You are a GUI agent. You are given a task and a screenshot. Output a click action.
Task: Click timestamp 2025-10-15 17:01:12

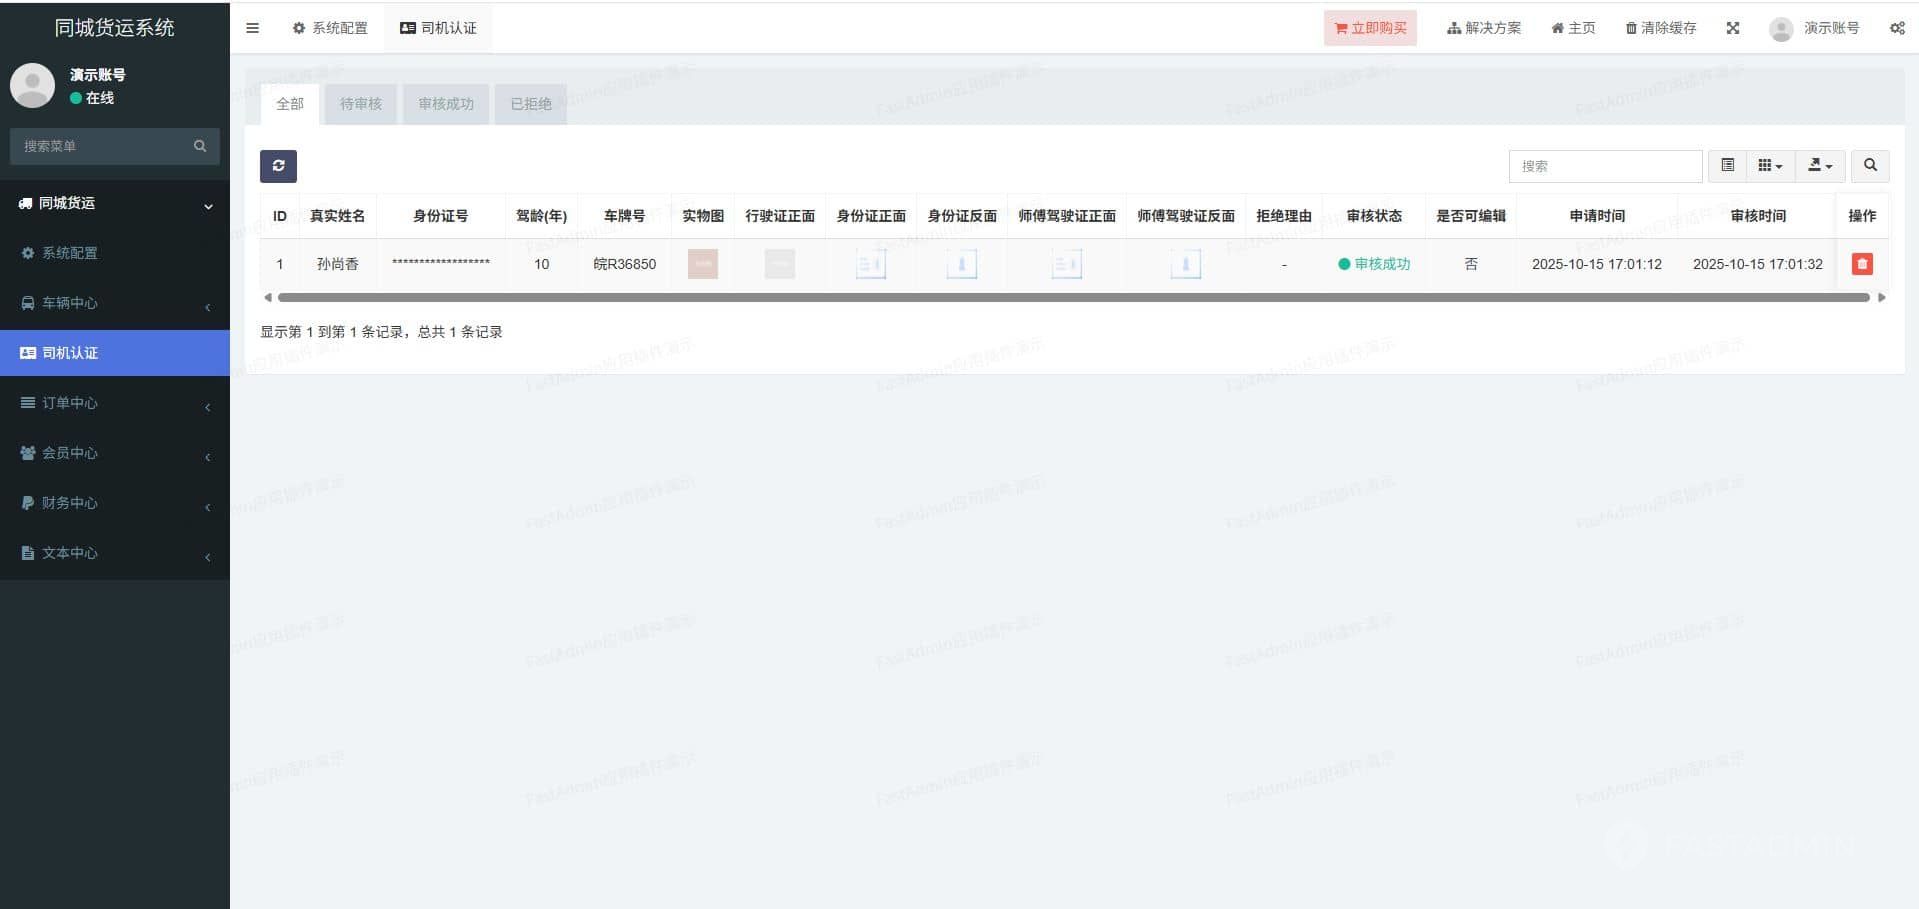(1597, 264)
